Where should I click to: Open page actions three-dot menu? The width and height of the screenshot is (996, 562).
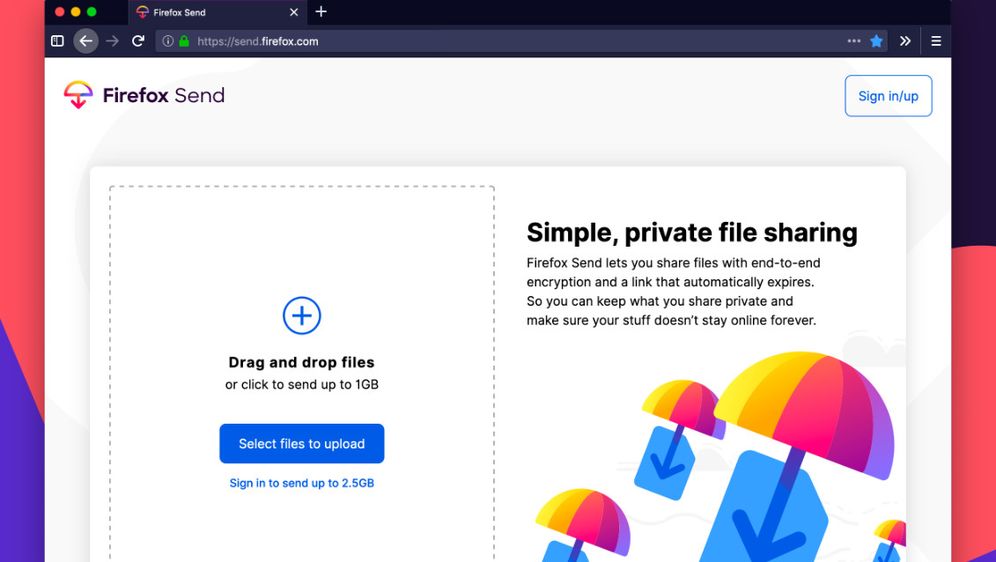(854, 41)
